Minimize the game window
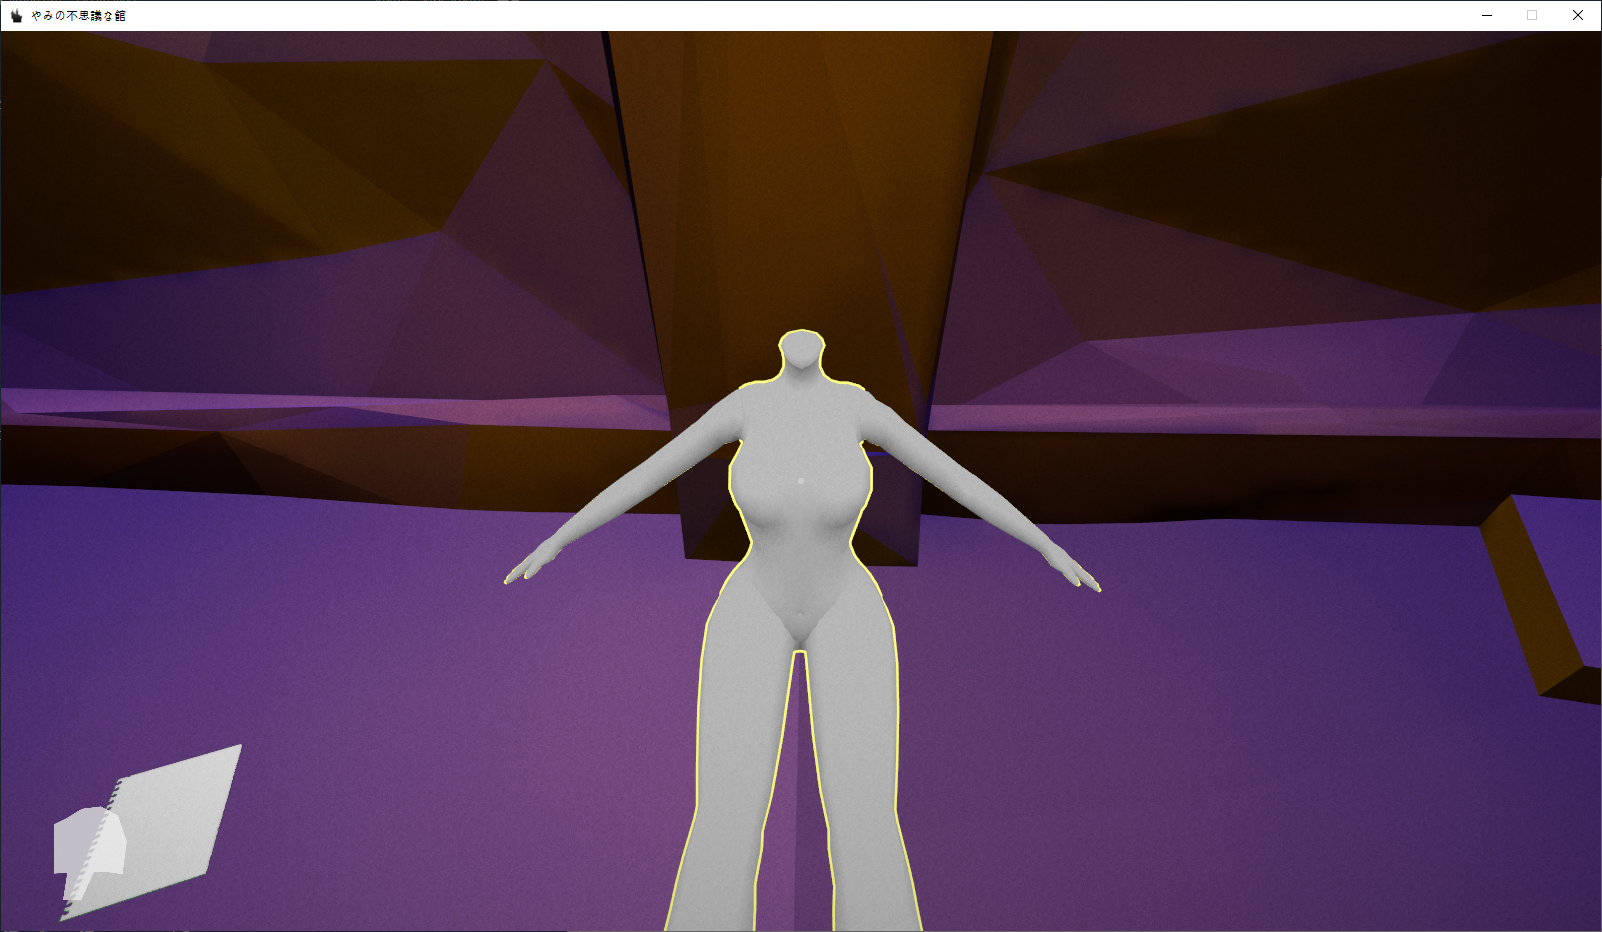1602x932 pixels. [1487, 15]
